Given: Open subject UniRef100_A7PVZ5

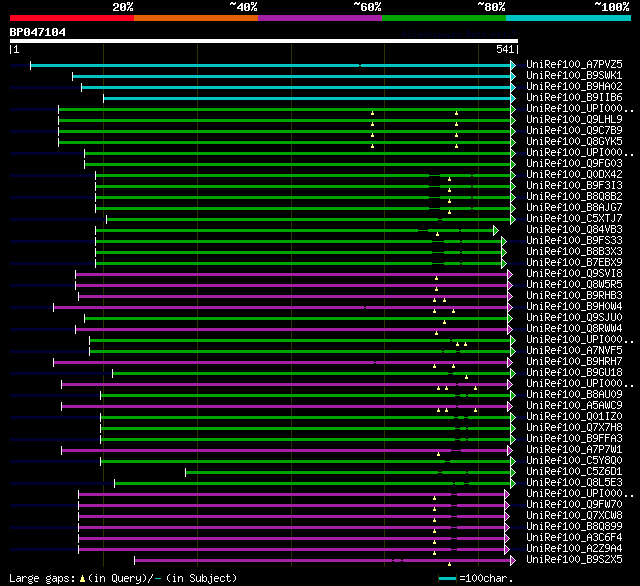Looking at the screenshot, I should point(574,64).
